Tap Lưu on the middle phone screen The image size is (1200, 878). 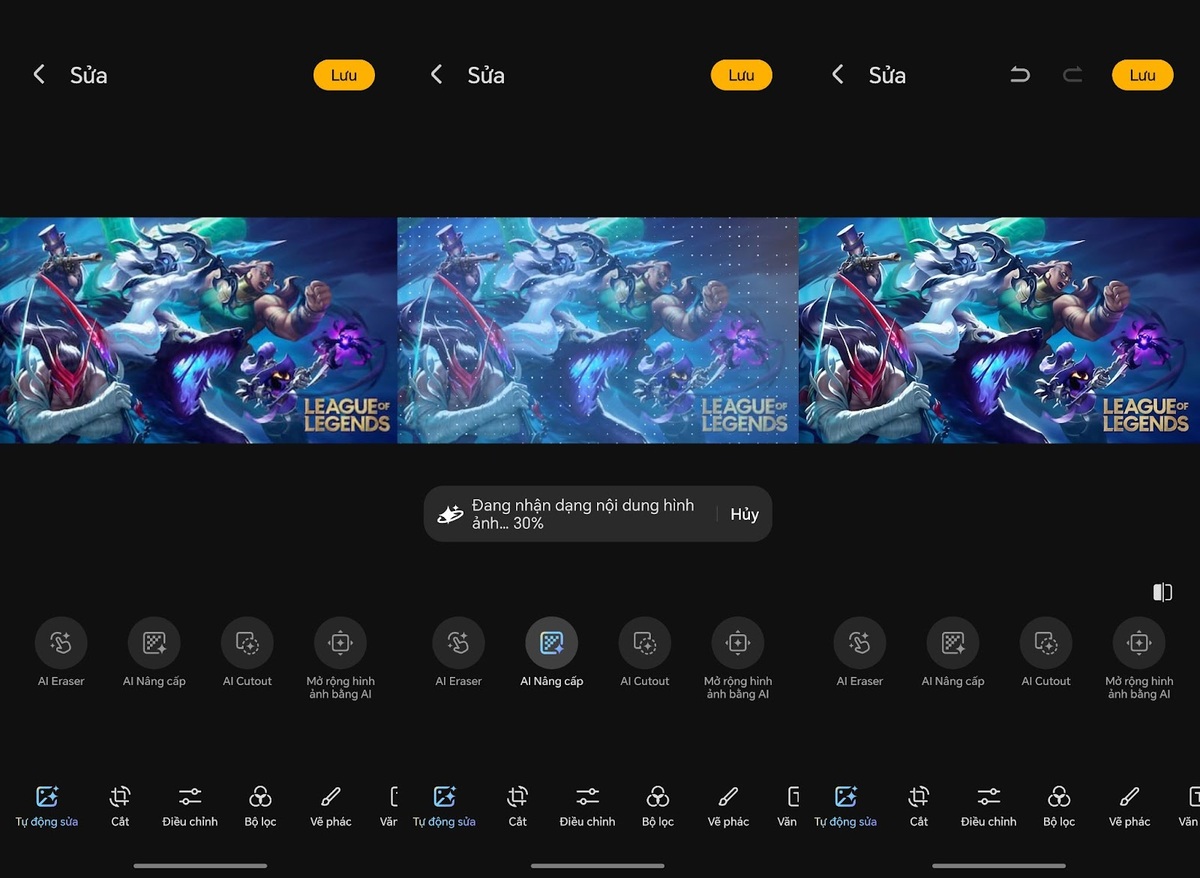(x=741, y=75)
